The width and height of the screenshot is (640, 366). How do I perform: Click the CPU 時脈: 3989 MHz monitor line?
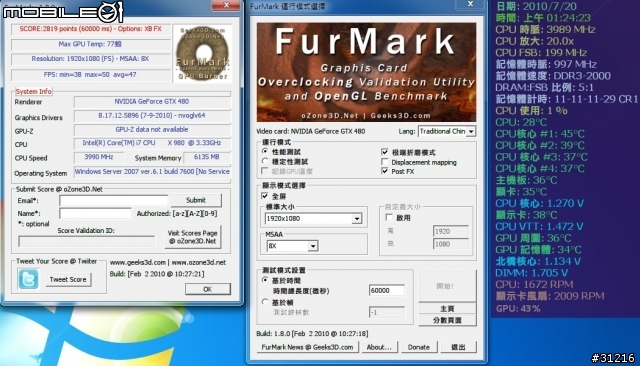click(545, 29)
